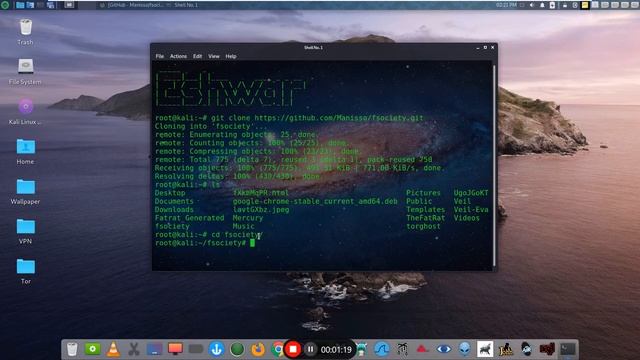Launch Wireshark shark fin icon in dock

tap(382, 349)
